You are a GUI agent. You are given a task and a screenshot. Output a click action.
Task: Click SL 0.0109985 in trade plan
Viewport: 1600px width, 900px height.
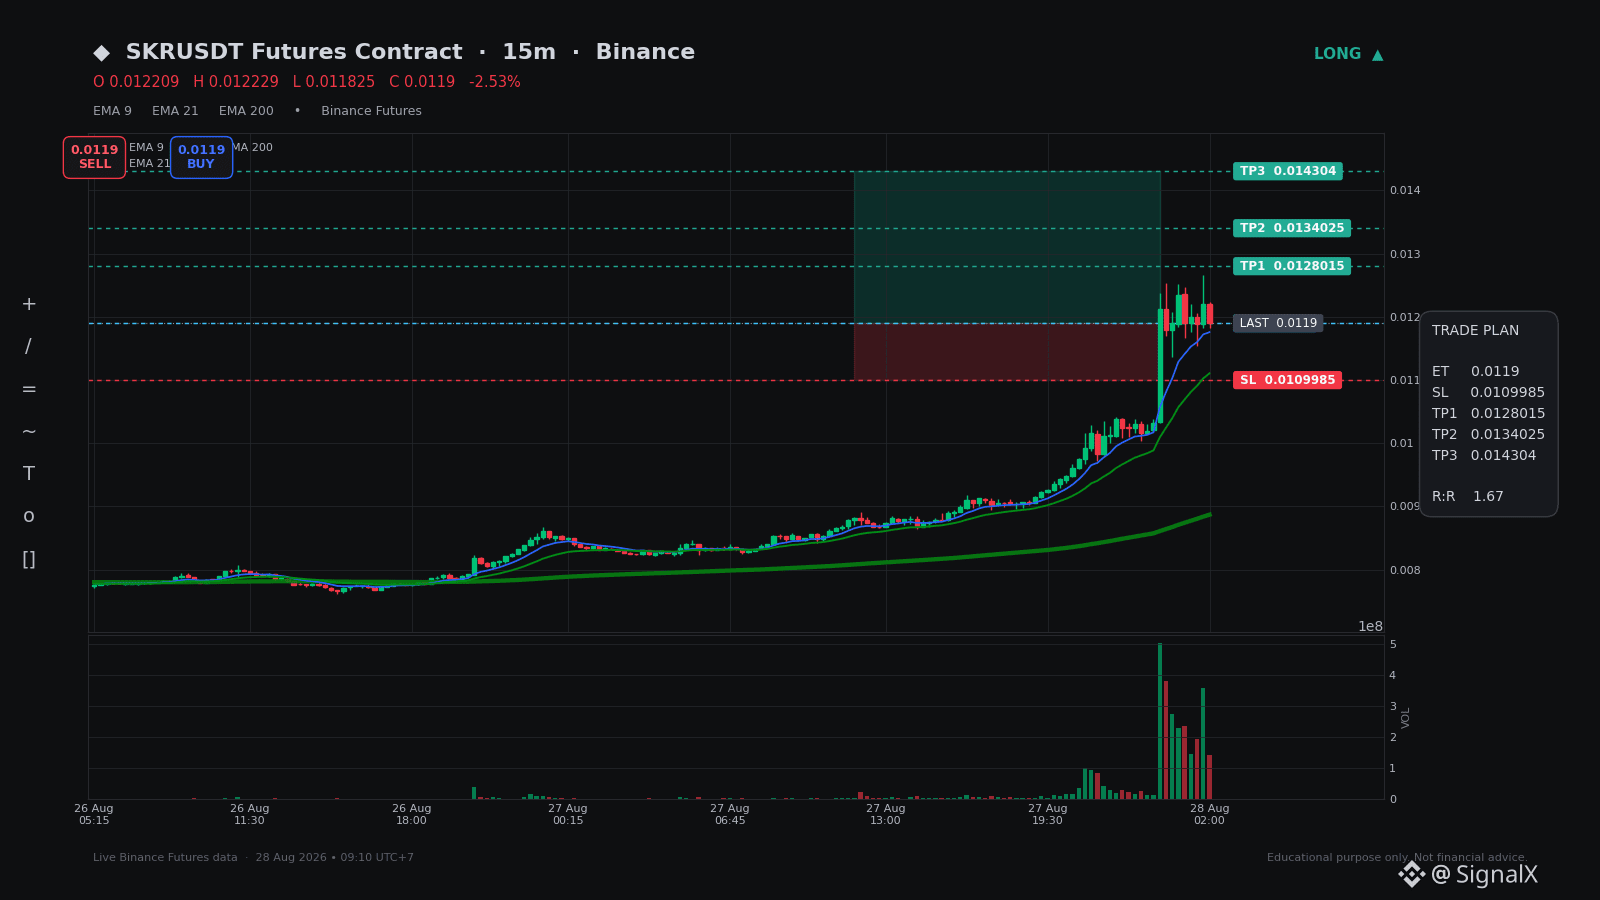1488,392
